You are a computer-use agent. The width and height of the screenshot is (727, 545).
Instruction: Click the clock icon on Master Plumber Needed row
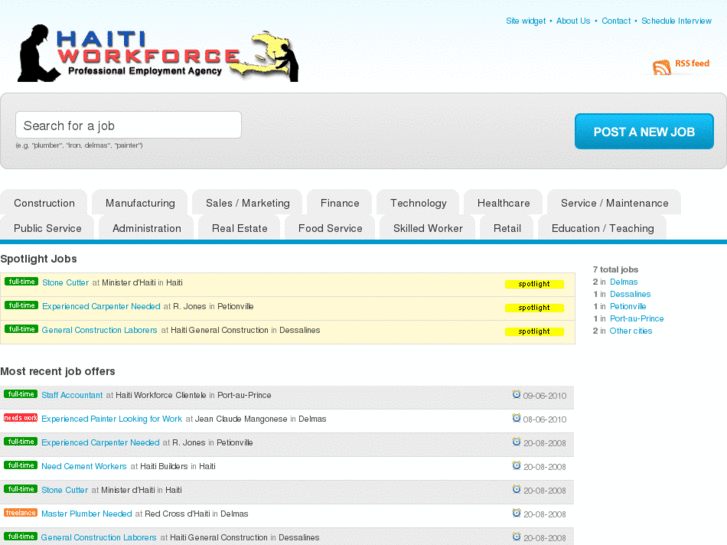(516, 513)
